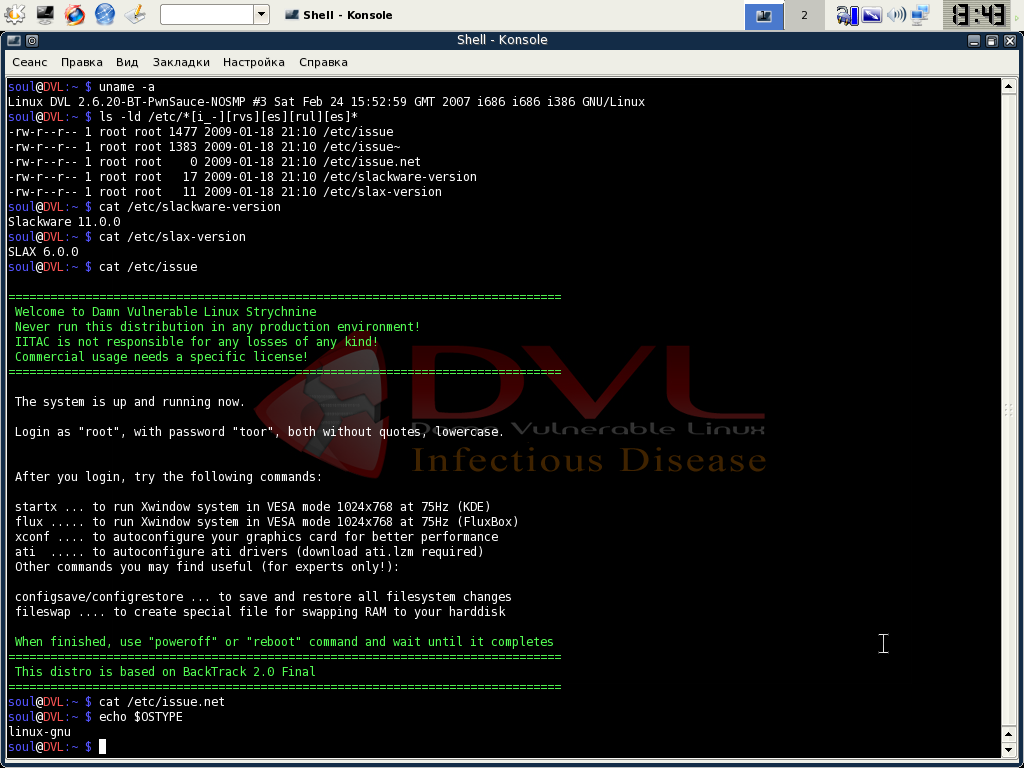Maximize the Konsole window

click(x=991, y=40)
